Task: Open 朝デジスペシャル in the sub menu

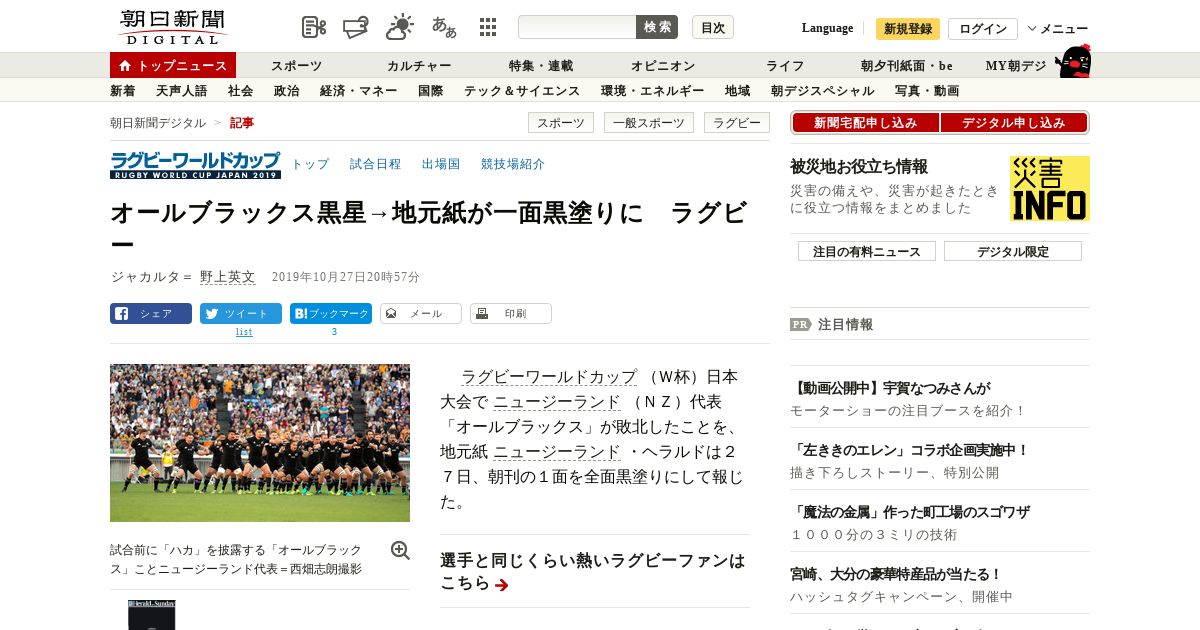Action: pyautogui.click(x=823, y=91)
